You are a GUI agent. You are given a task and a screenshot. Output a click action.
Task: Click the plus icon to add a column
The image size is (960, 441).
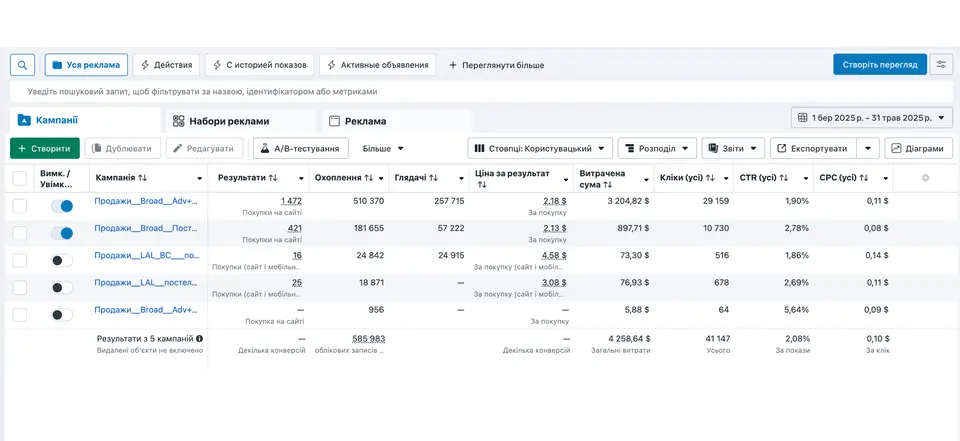pyautogui.click(x=925, y=178)
